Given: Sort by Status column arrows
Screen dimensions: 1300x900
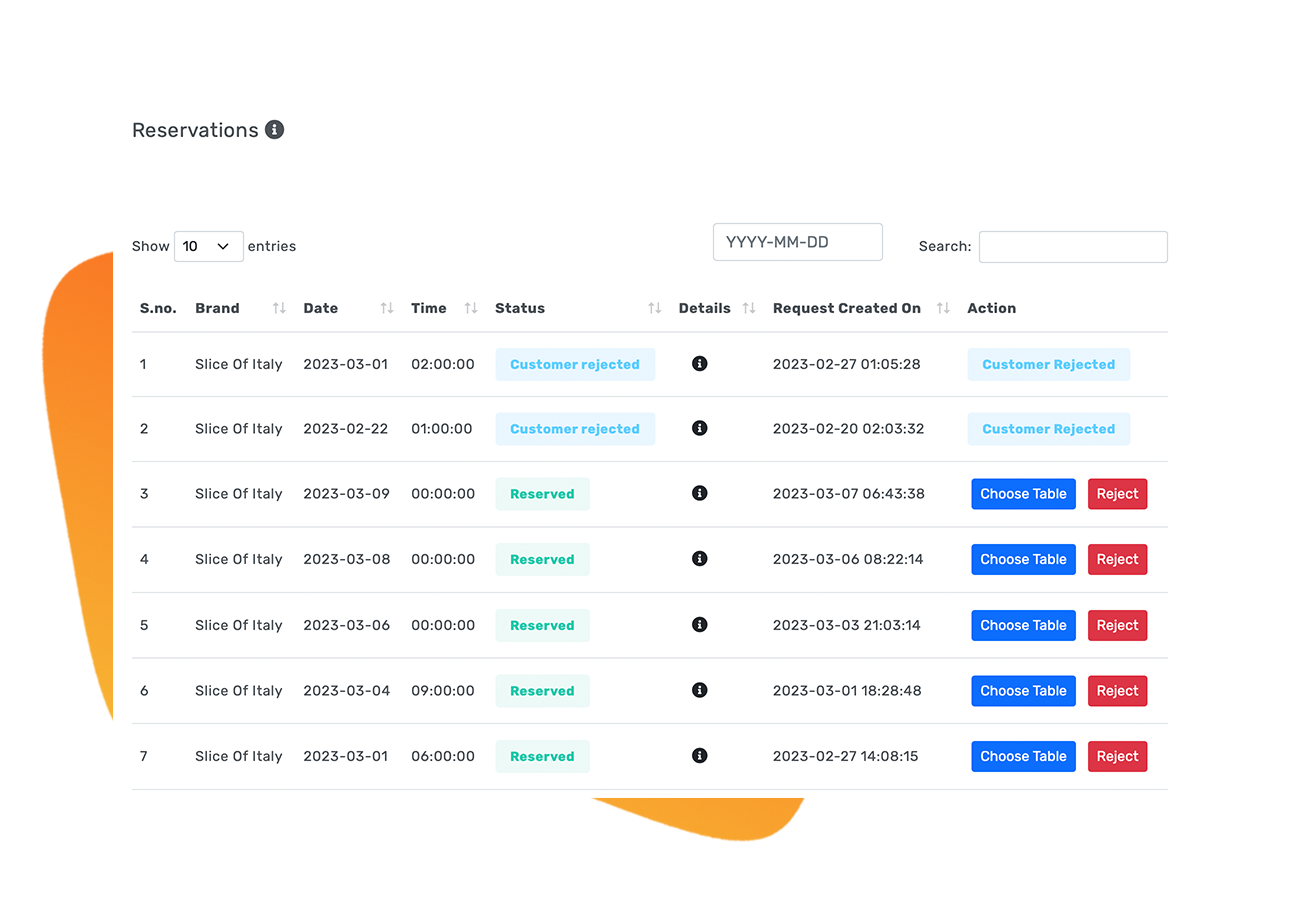Looking at the screenshot, I should pos(655,308).
